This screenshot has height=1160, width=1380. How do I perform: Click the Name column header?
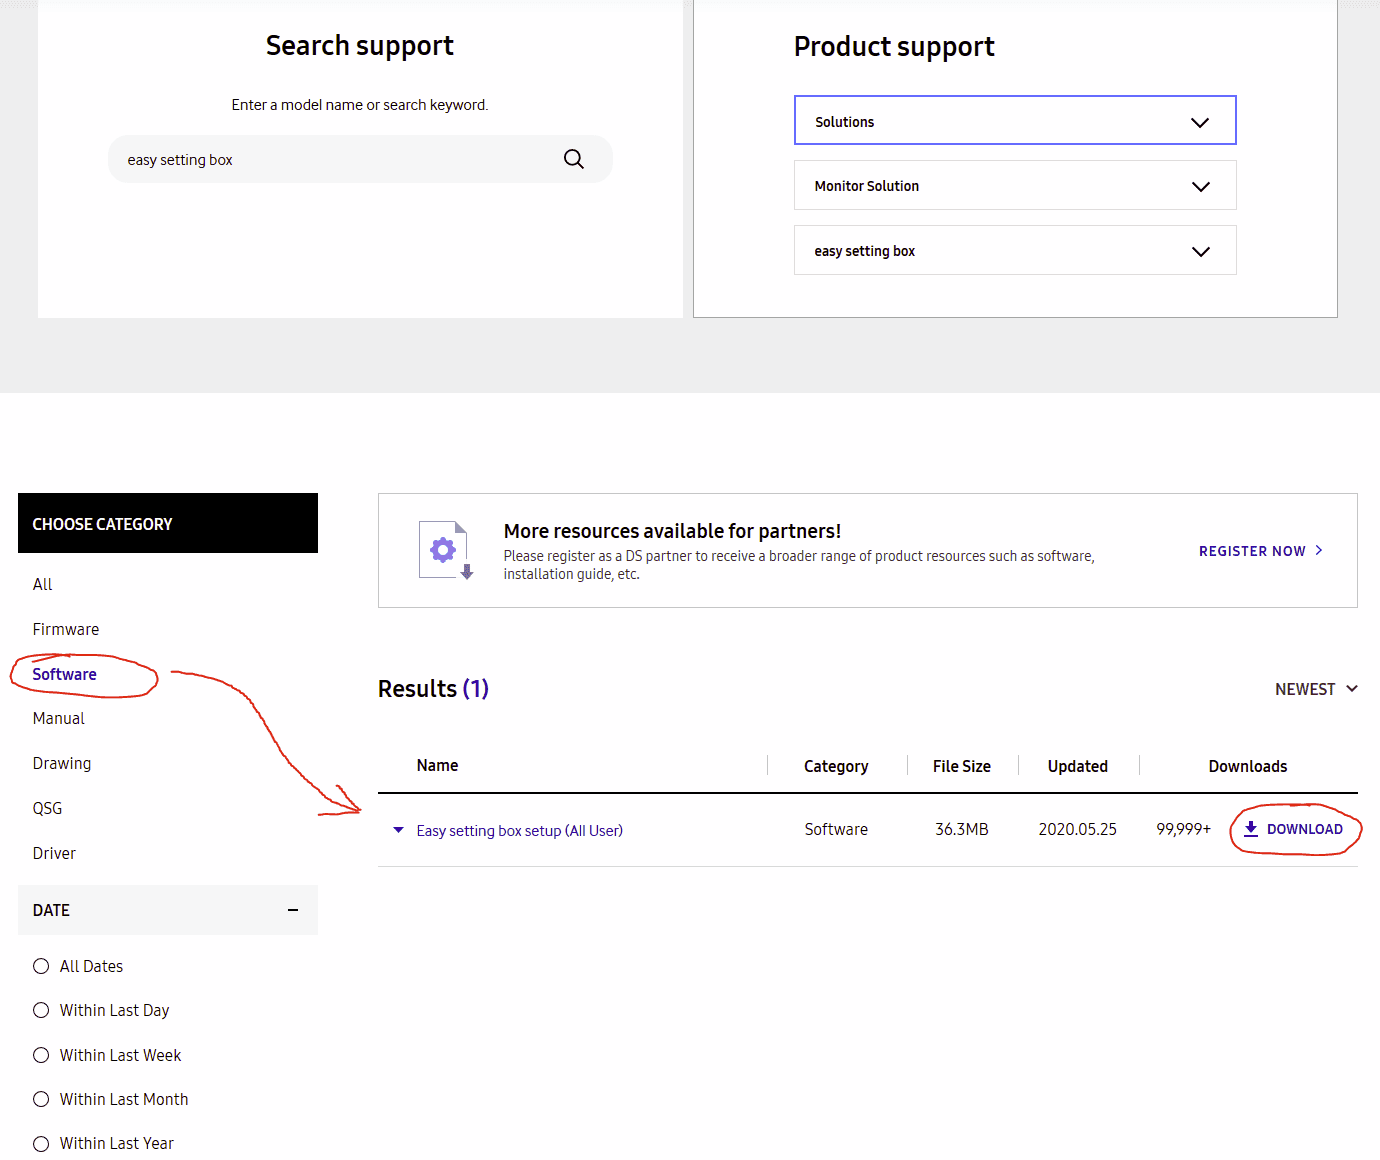point(437,765)
